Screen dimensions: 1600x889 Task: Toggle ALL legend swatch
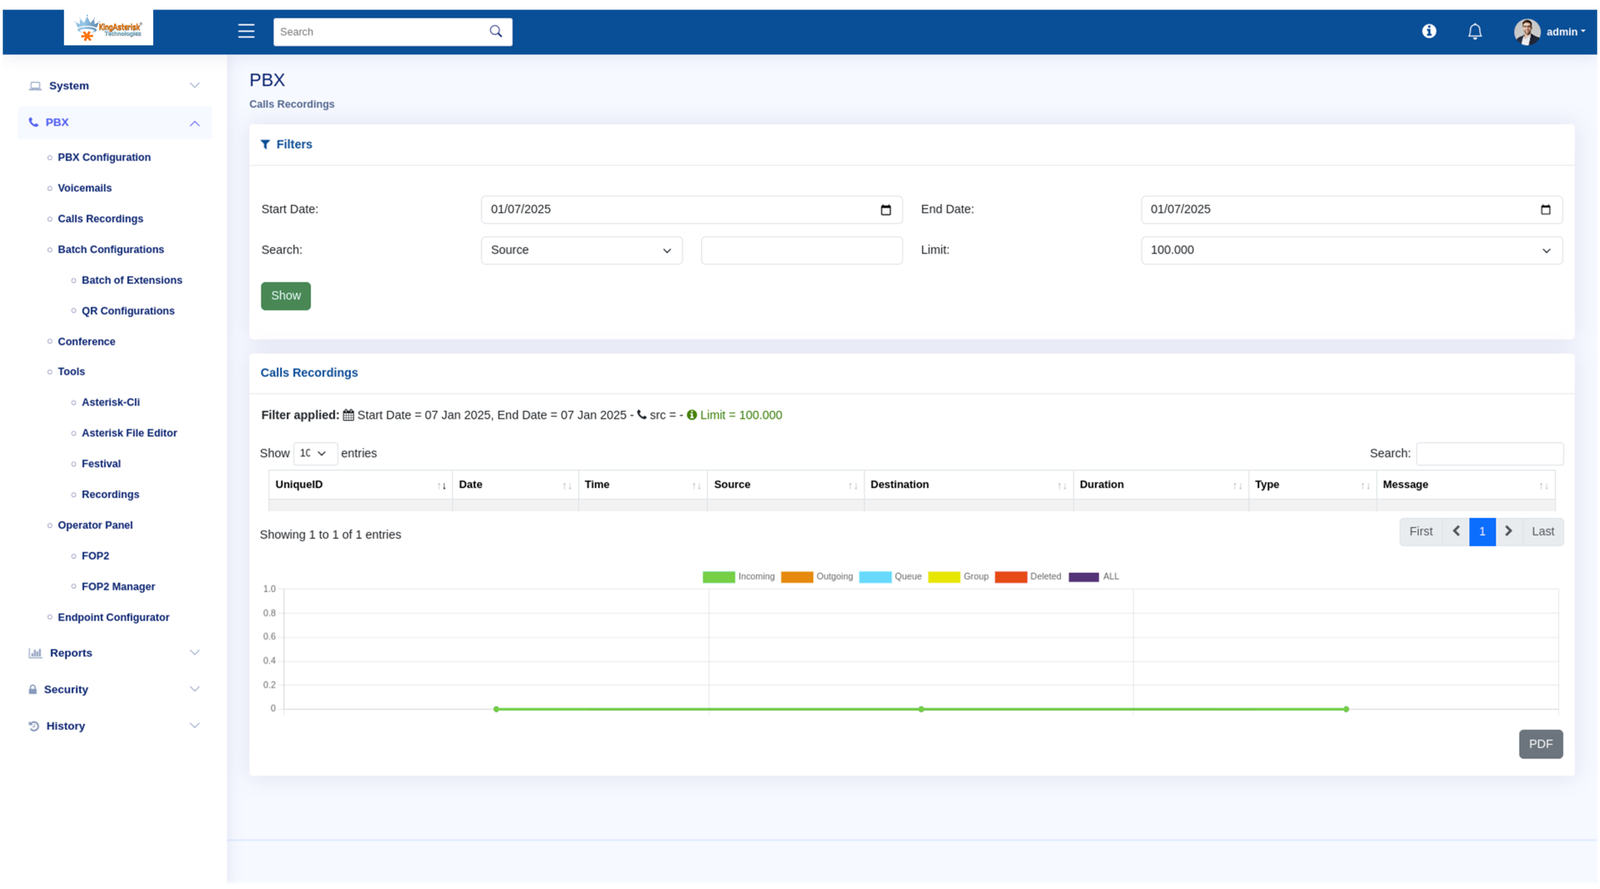click(1084, 577)
